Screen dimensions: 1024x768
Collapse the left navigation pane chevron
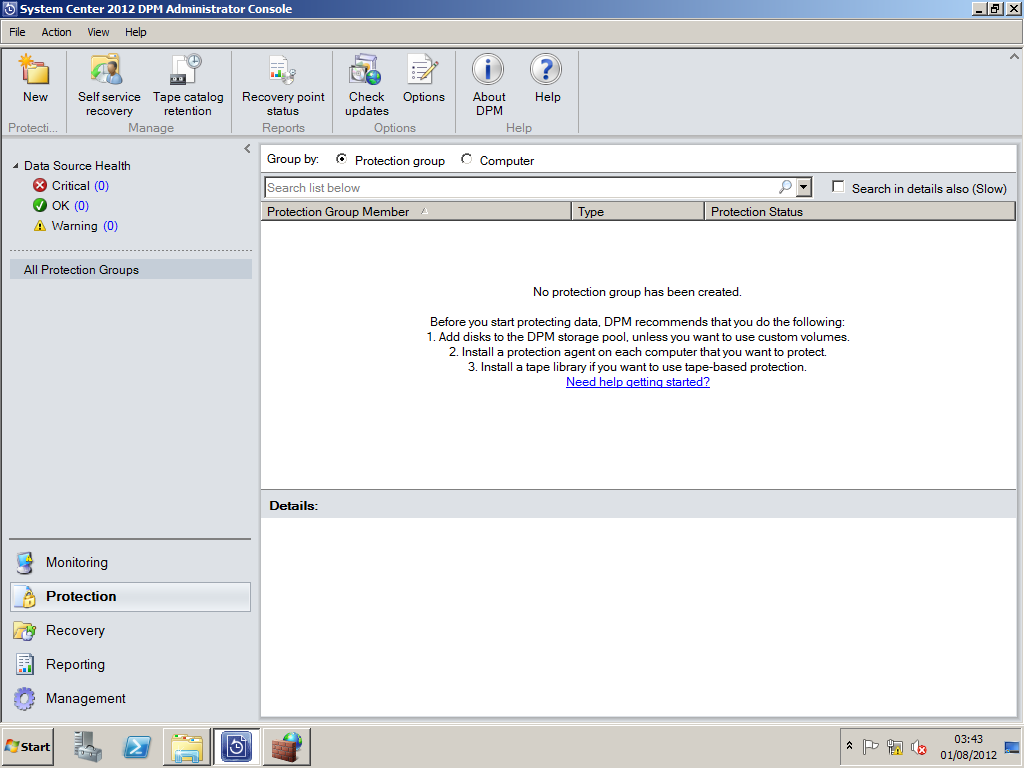[247, 149]
